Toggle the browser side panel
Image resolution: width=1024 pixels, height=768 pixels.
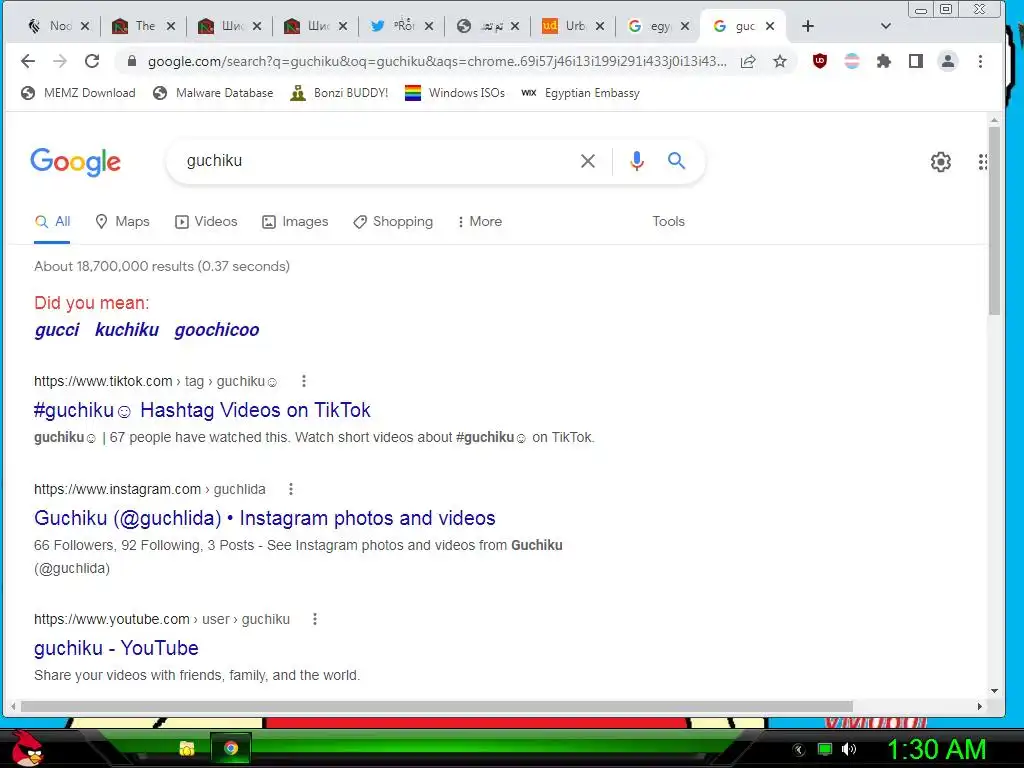[x=916, y=61]
